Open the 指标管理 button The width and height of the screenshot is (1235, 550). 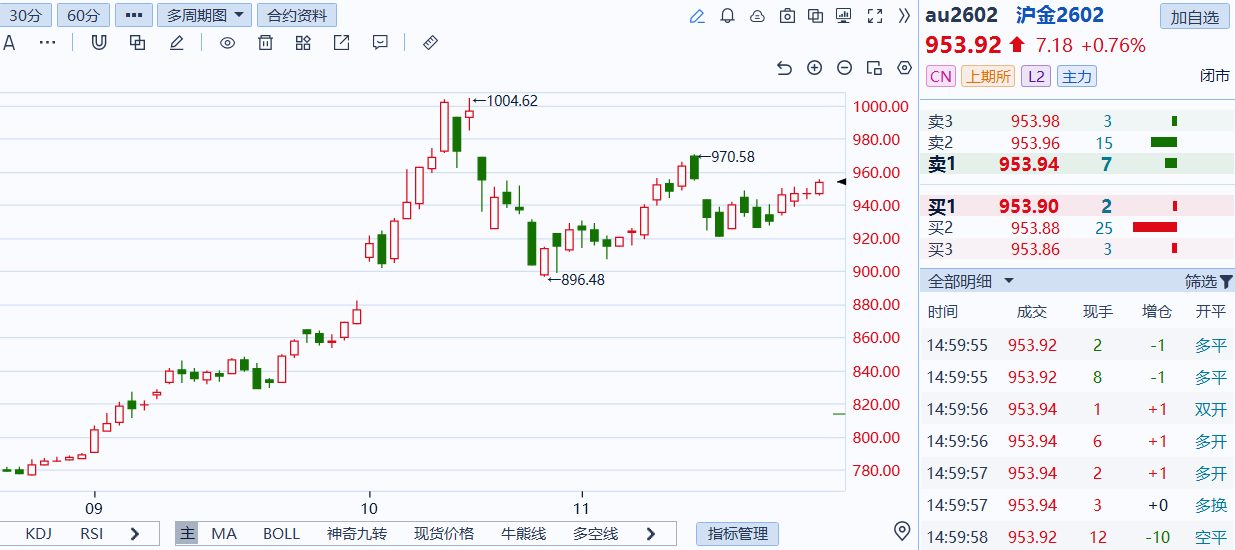pos(737,534)
